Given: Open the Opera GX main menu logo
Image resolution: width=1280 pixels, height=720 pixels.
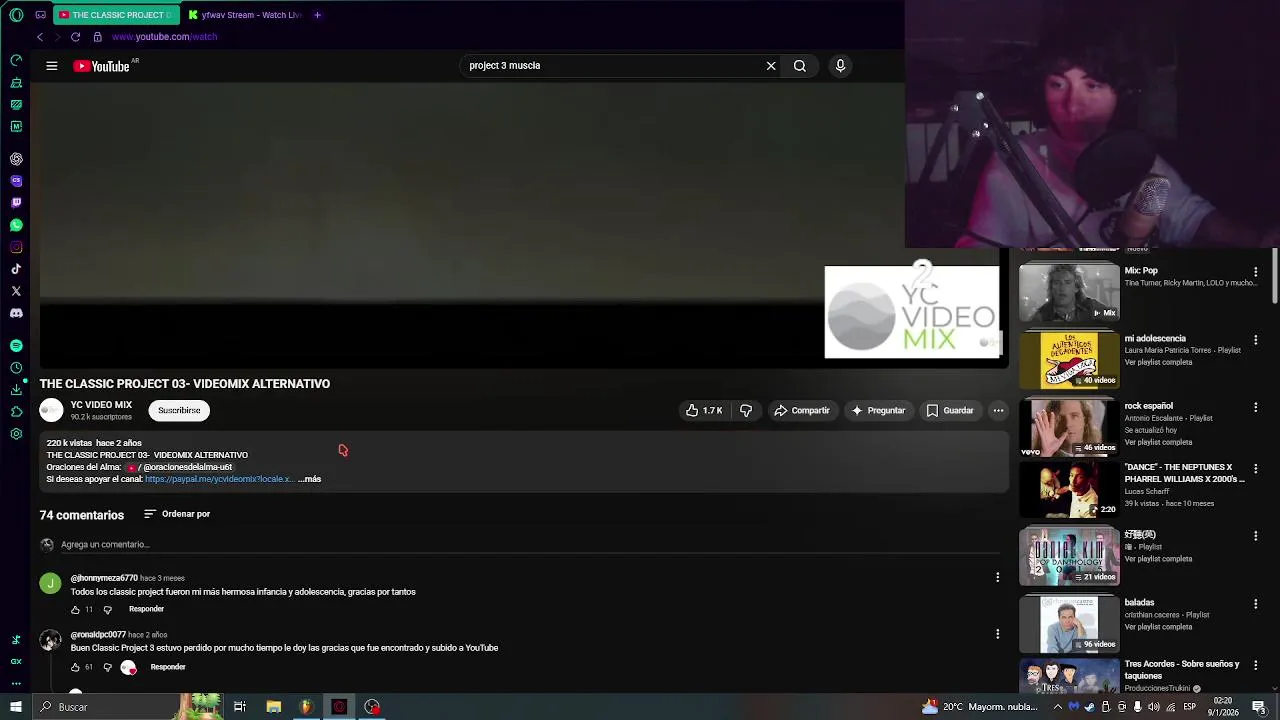Looking at the screenshot, I should tap(16, 15).
